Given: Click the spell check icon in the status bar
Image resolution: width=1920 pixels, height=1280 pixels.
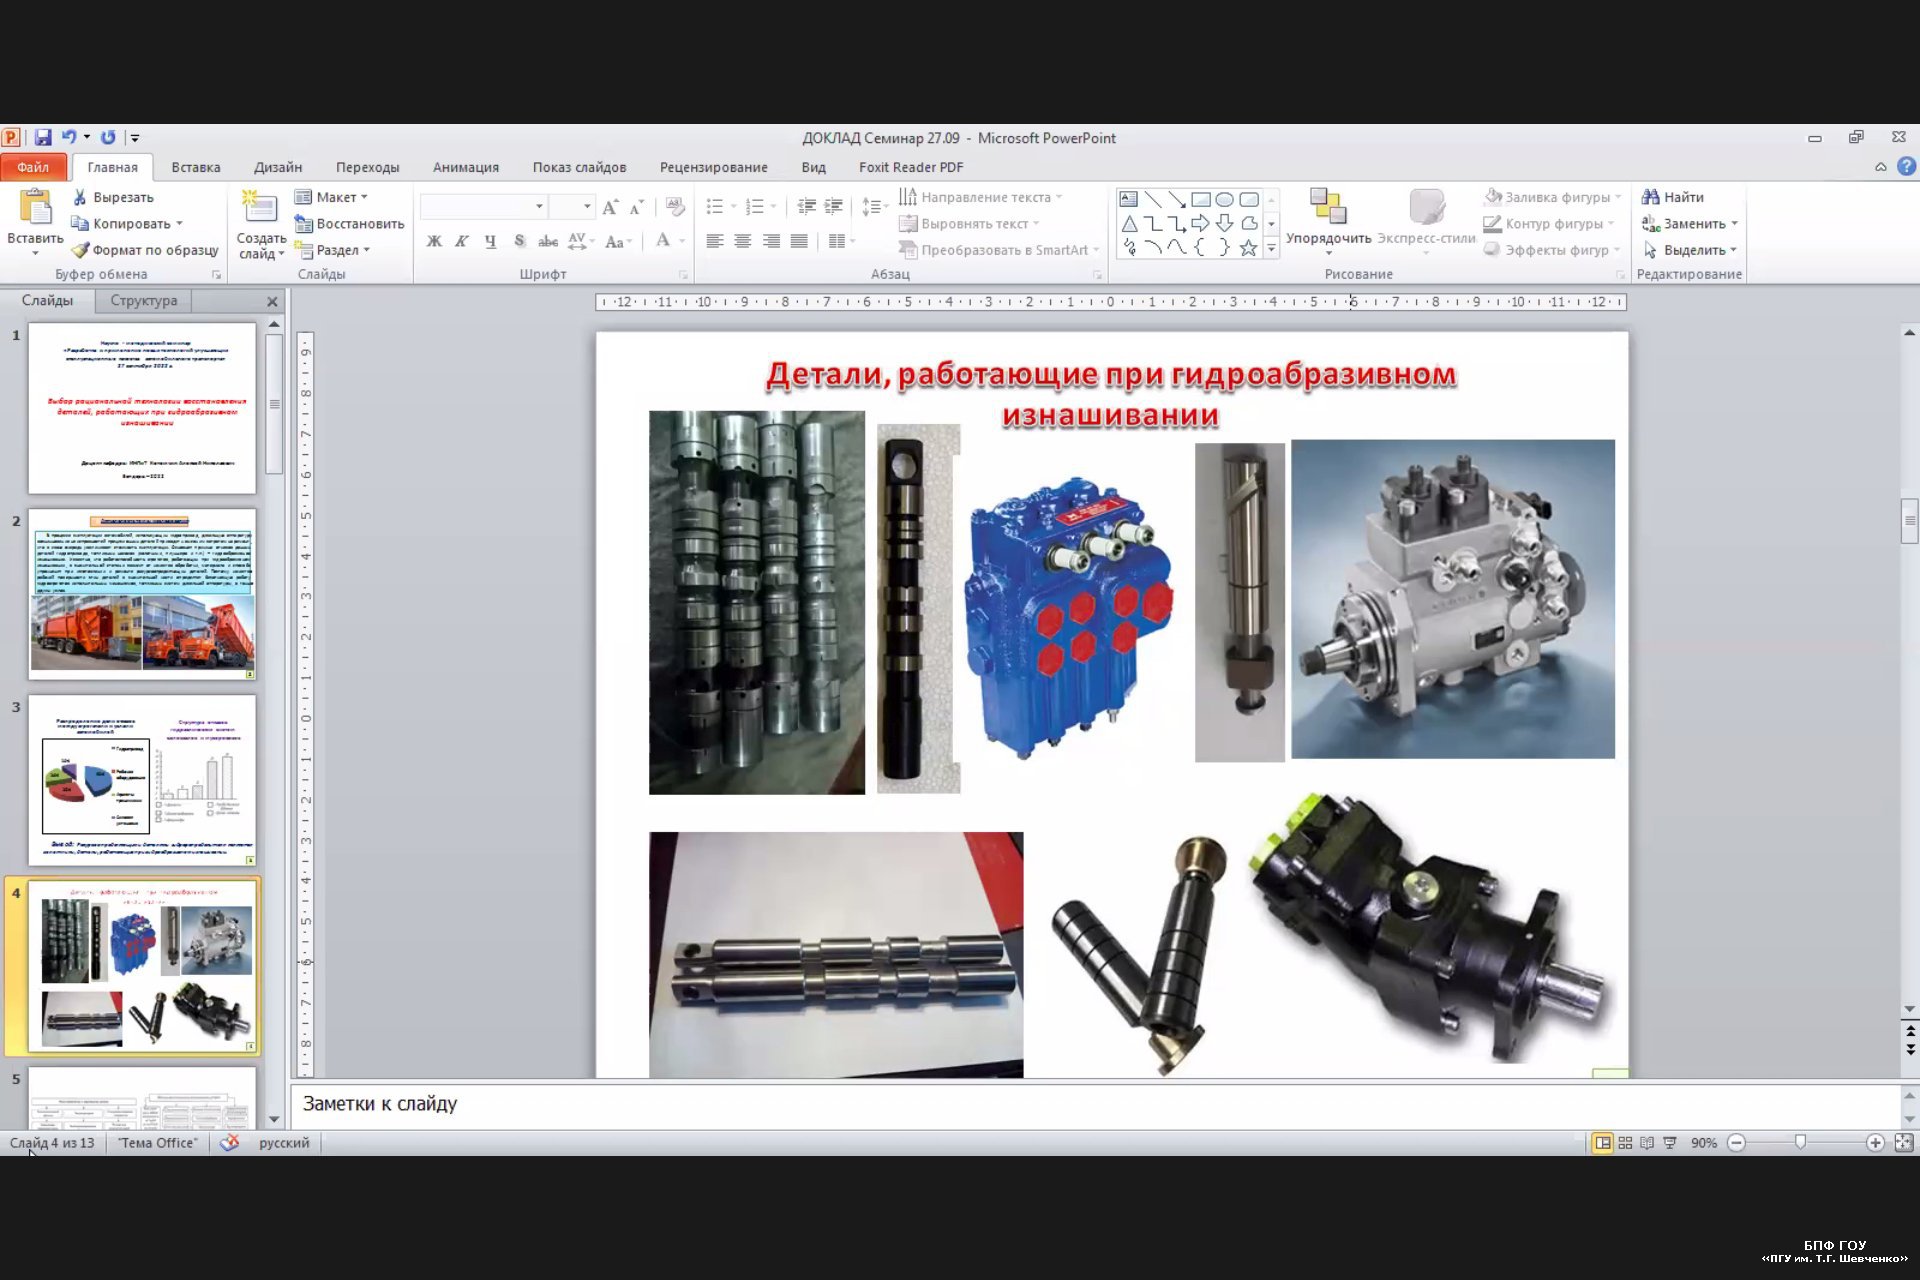Looking at the screenshot, I should (229, 1142).
